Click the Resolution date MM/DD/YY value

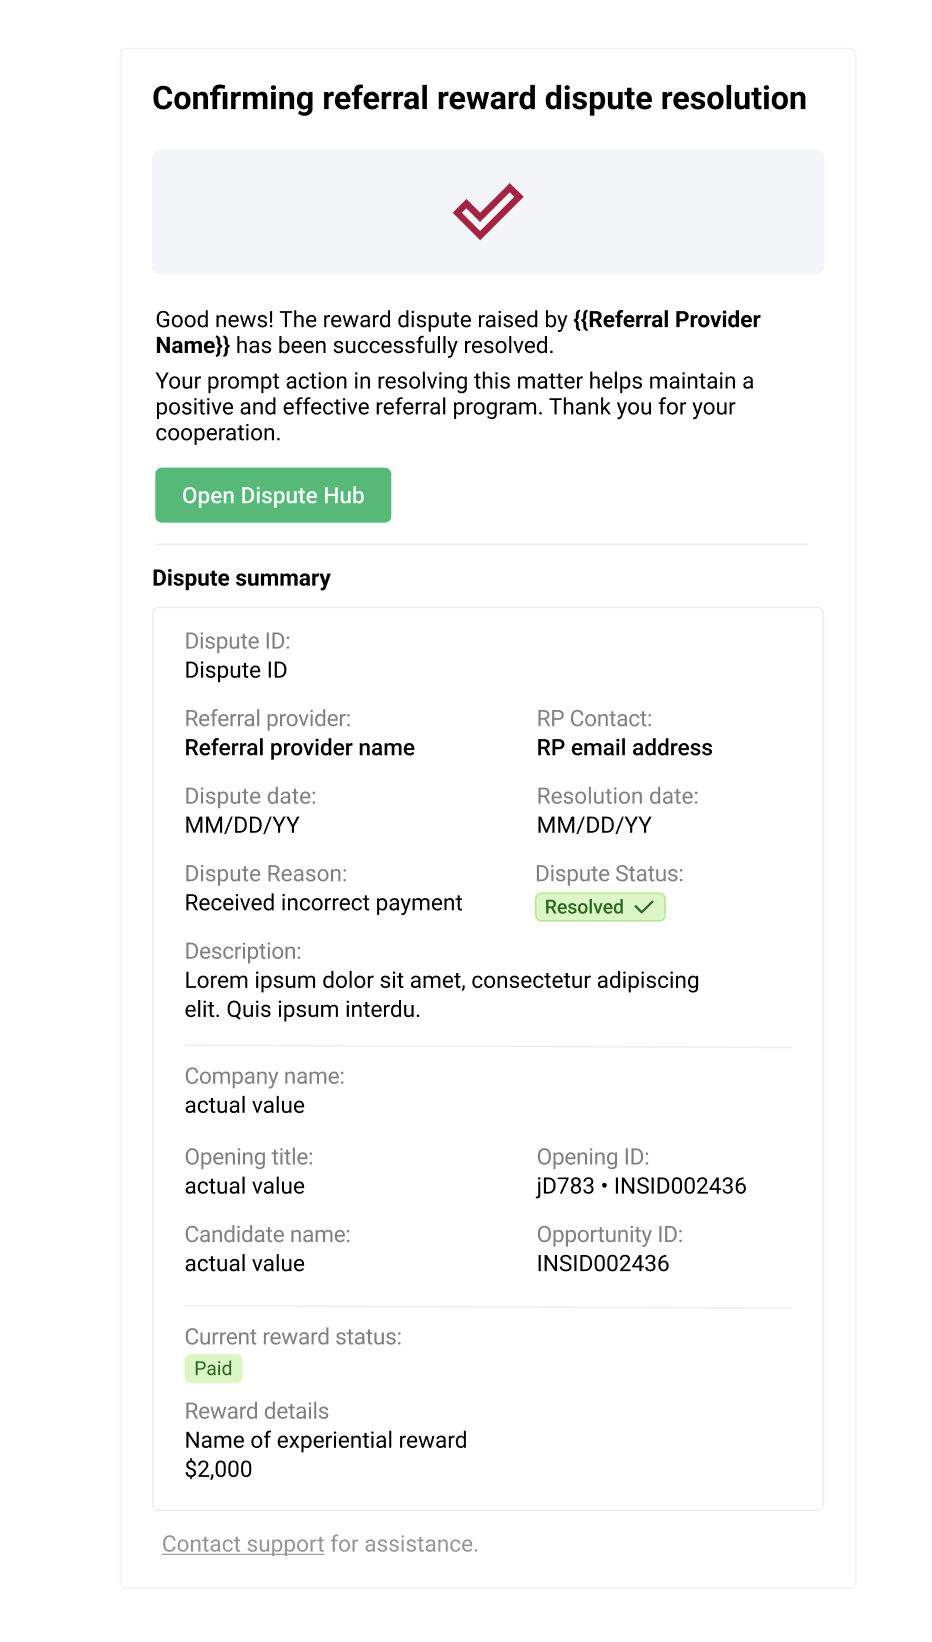pyautogui.click(x=594, y=825)
